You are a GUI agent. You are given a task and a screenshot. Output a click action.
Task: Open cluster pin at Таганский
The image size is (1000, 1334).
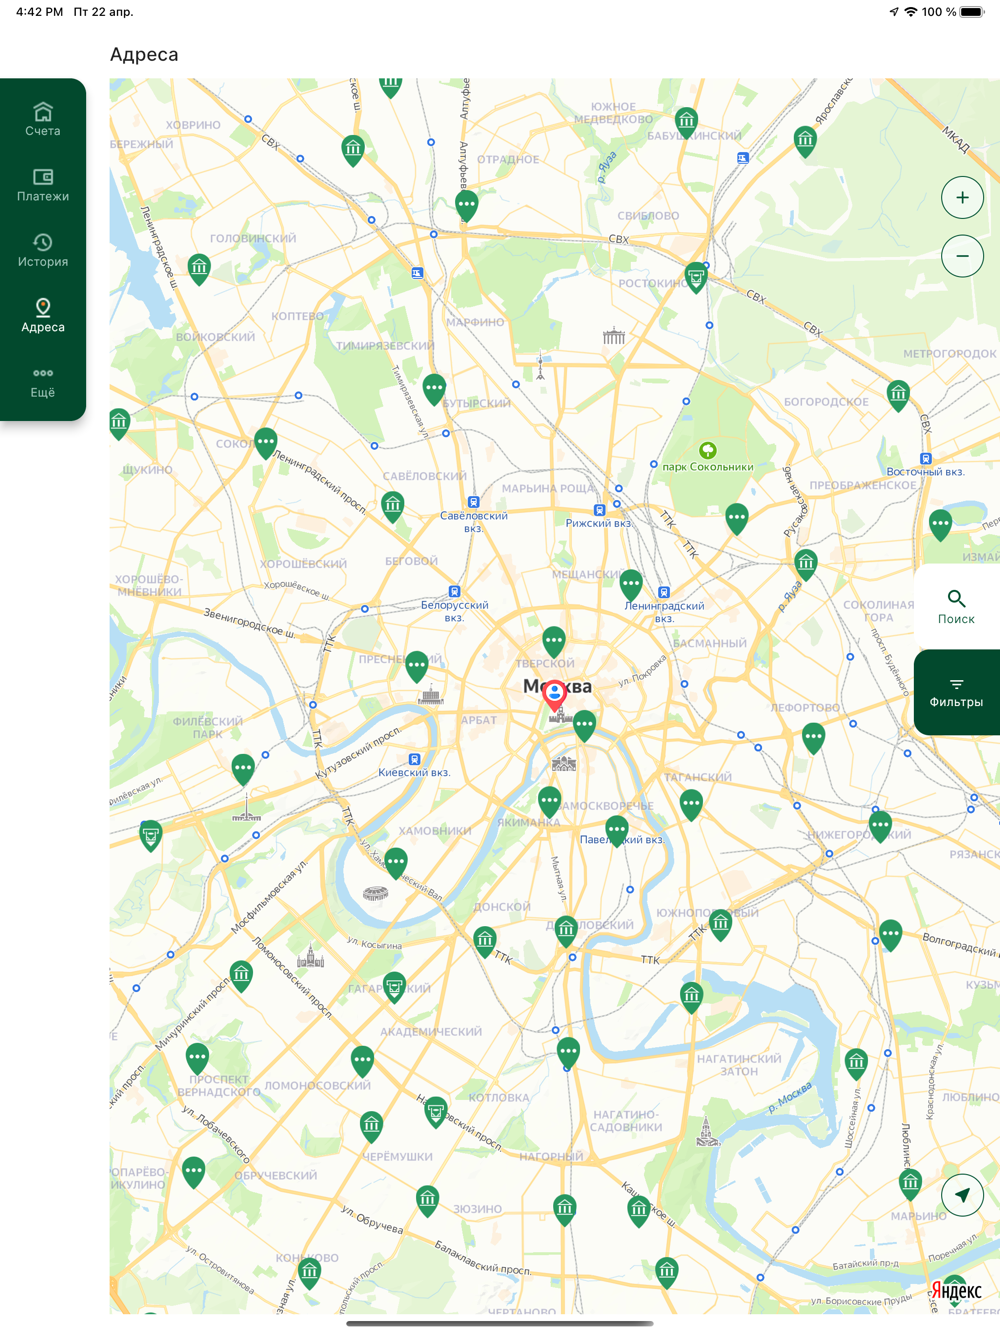pyautogui.click(x=691, y=806)
